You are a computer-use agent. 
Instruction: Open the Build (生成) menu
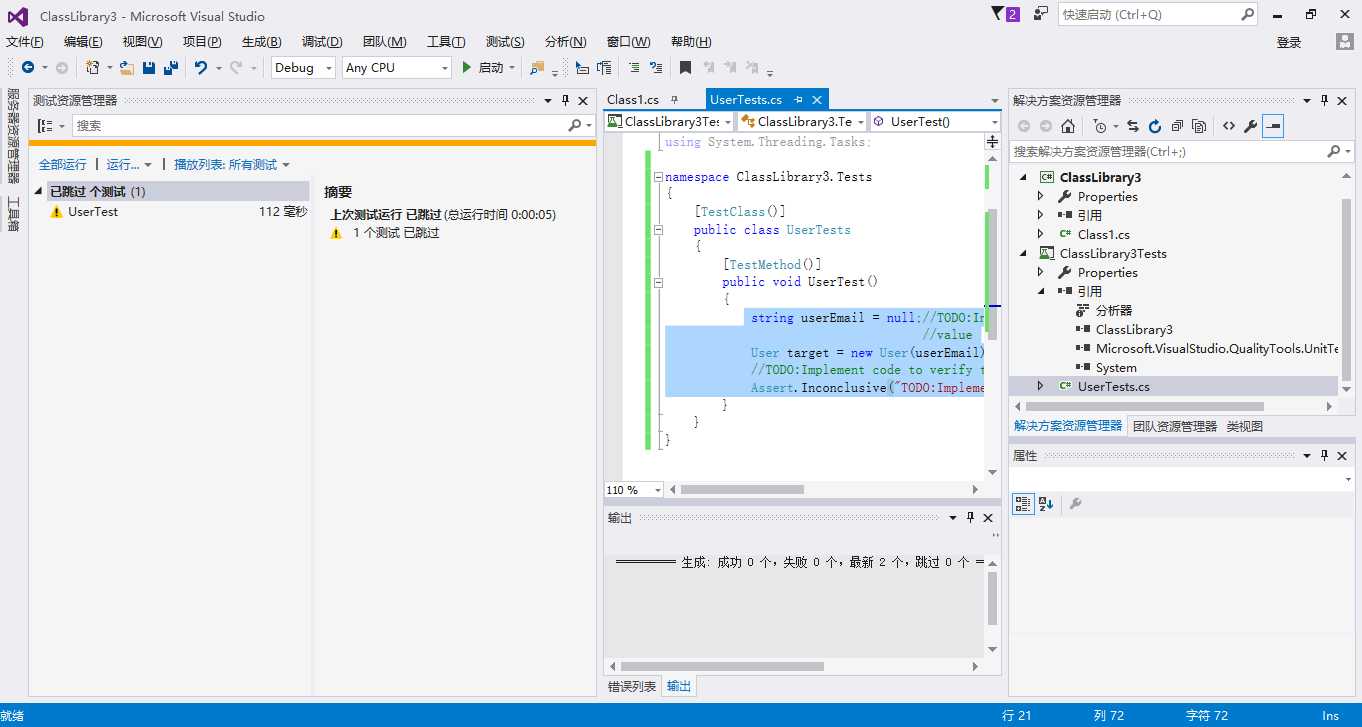261,41
